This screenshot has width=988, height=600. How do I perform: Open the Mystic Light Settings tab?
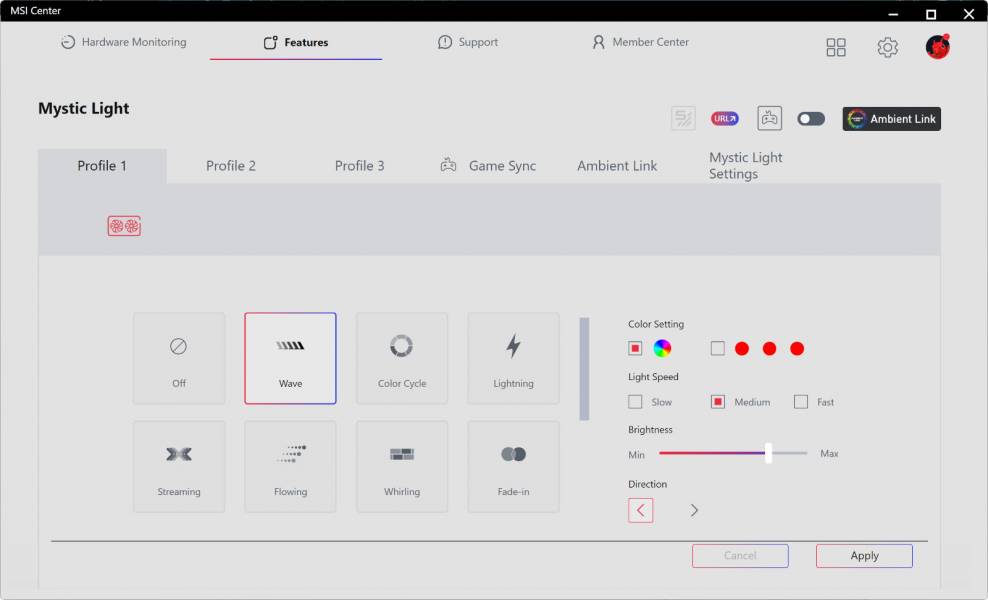coord(746,166)
